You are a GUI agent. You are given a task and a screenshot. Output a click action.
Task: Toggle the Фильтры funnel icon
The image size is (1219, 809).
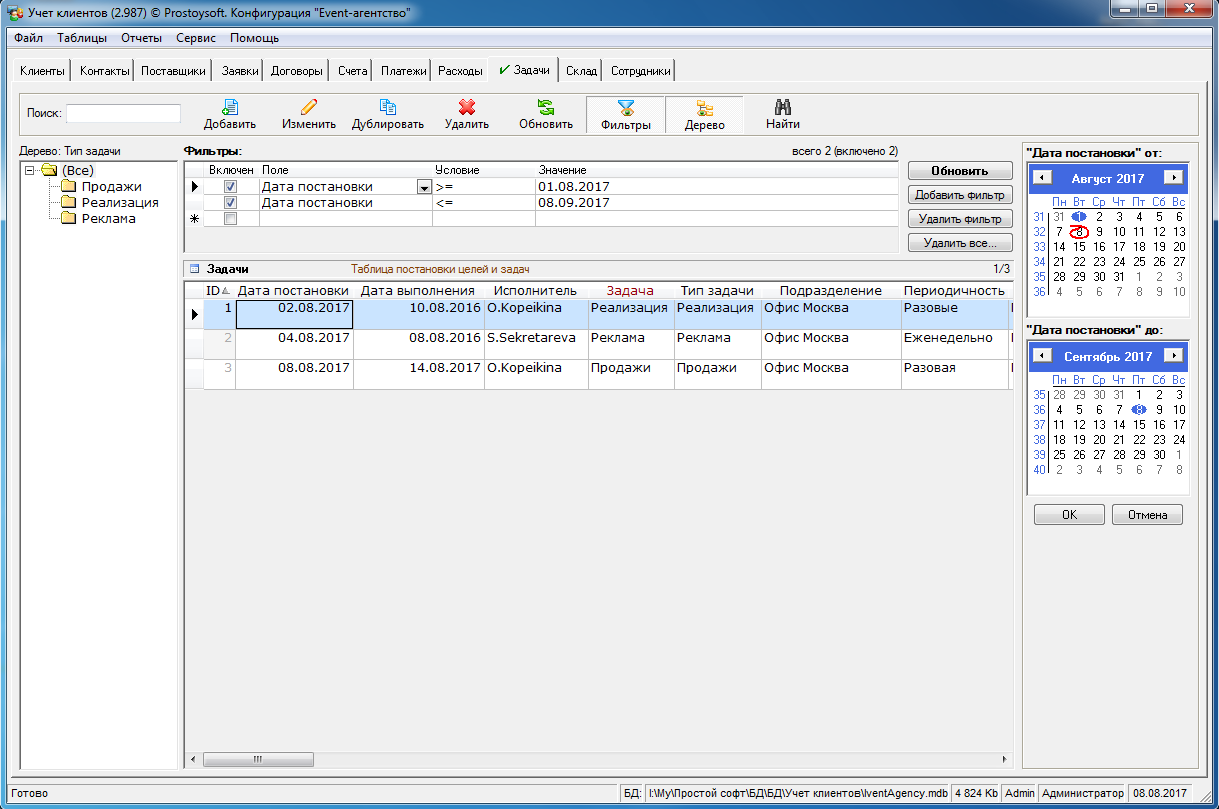[x=626, y=108]
